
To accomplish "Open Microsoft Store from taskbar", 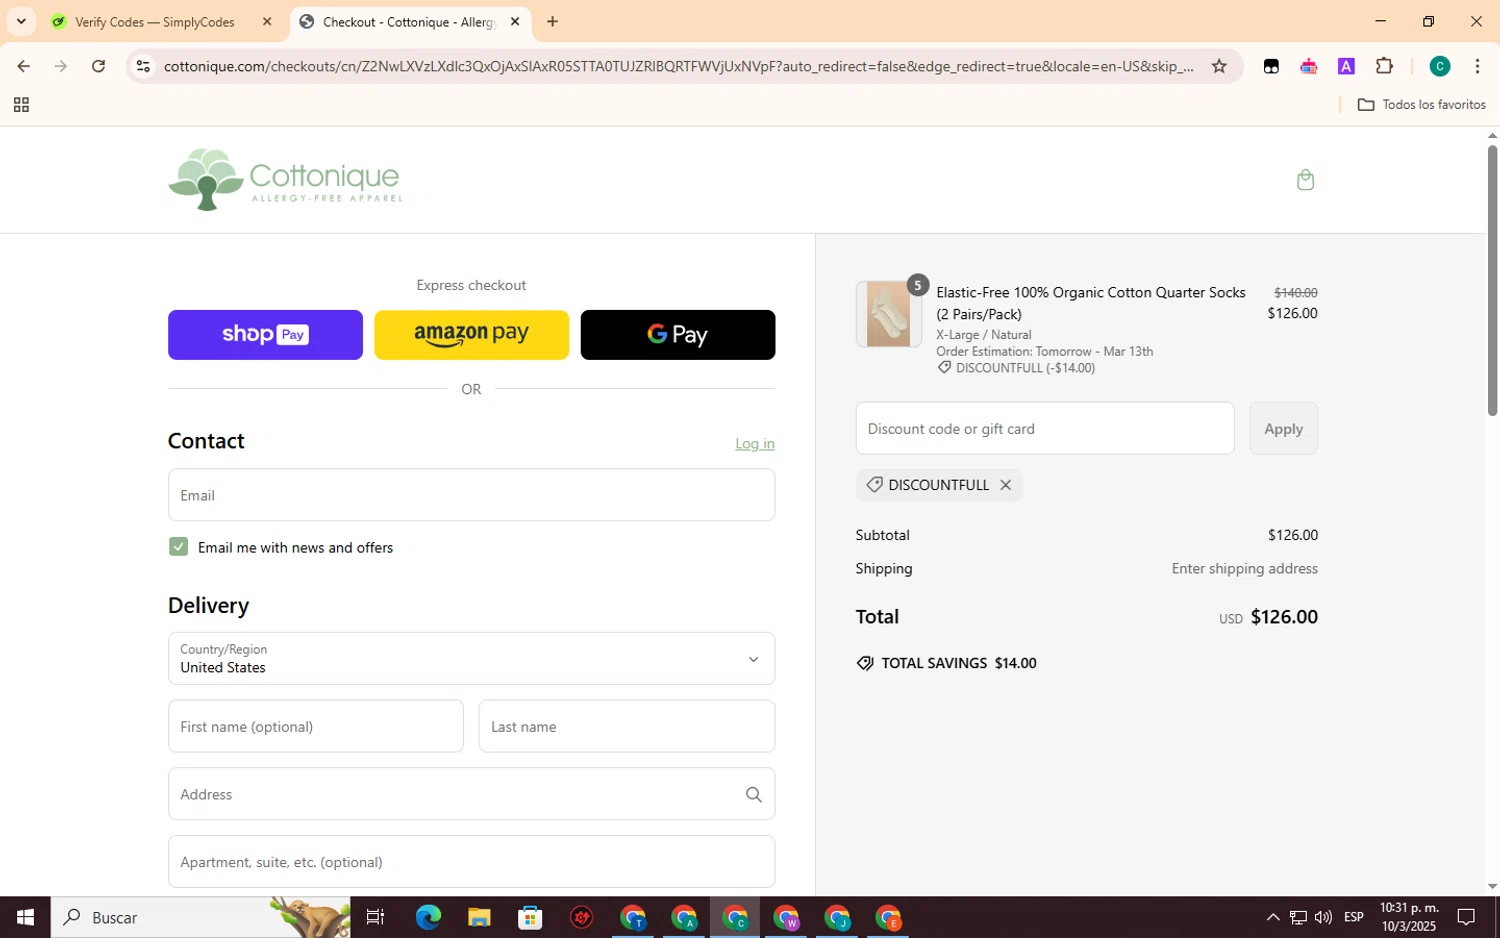I will tap(530, 917).
